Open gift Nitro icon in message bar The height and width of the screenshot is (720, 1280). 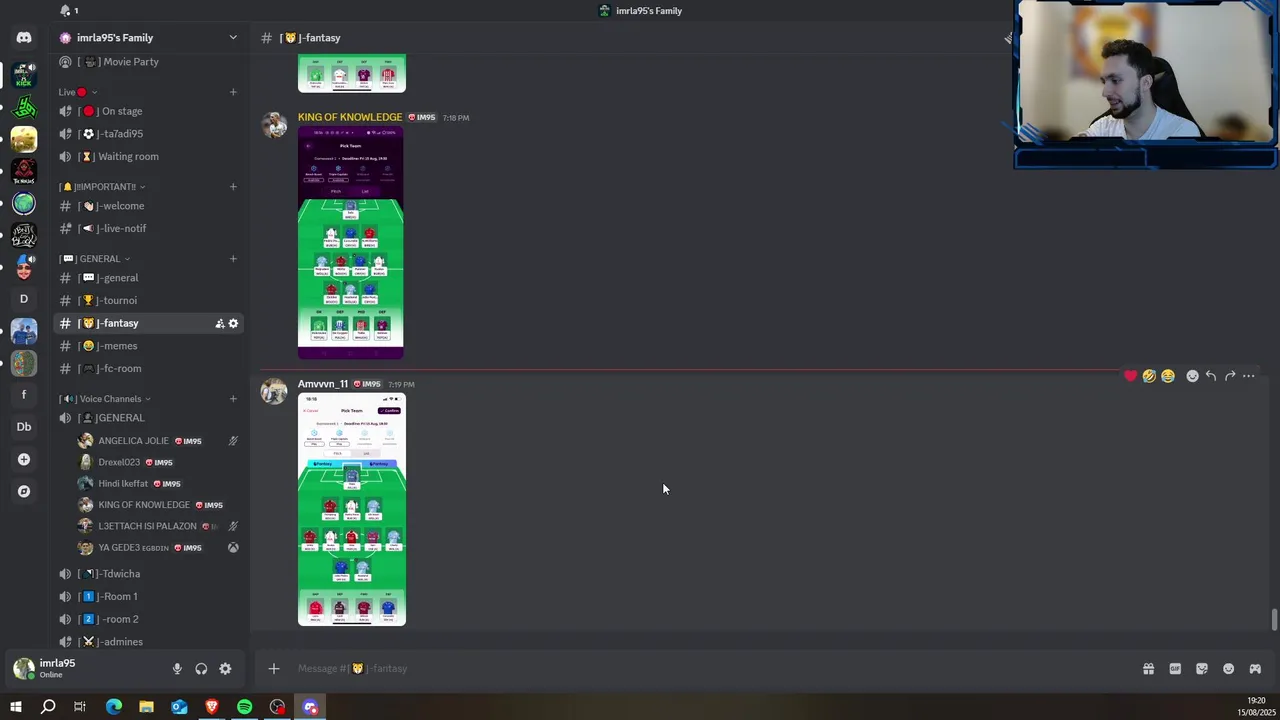pyautogui.click(x=1148, y=669)
